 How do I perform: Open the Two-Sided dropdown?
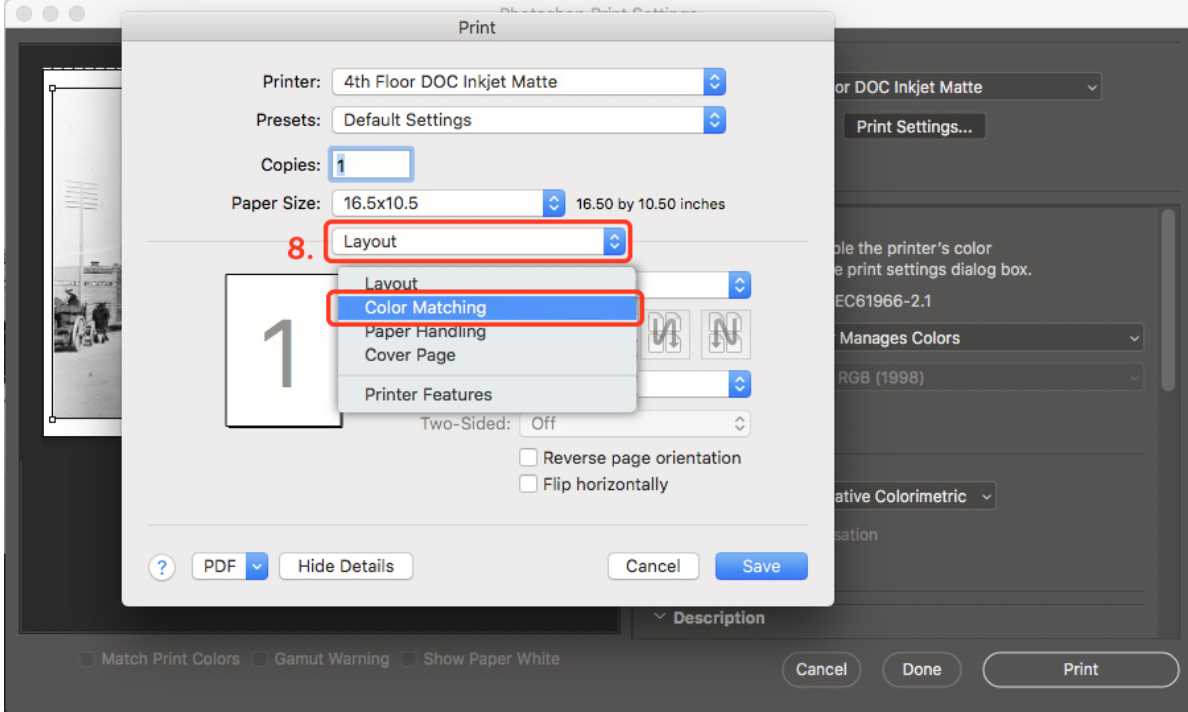tap(635, 423)
